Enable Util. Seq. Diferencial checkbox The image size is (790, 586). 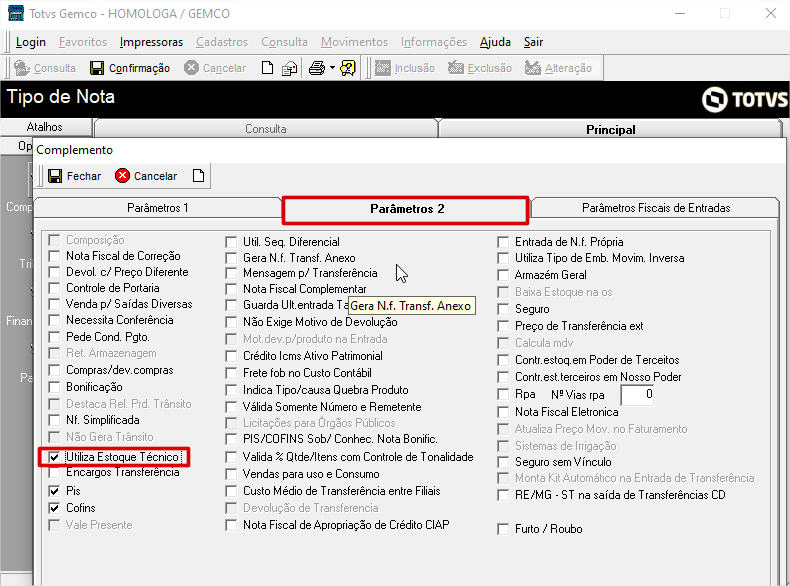pyautogui.click(x=231, y=242)
